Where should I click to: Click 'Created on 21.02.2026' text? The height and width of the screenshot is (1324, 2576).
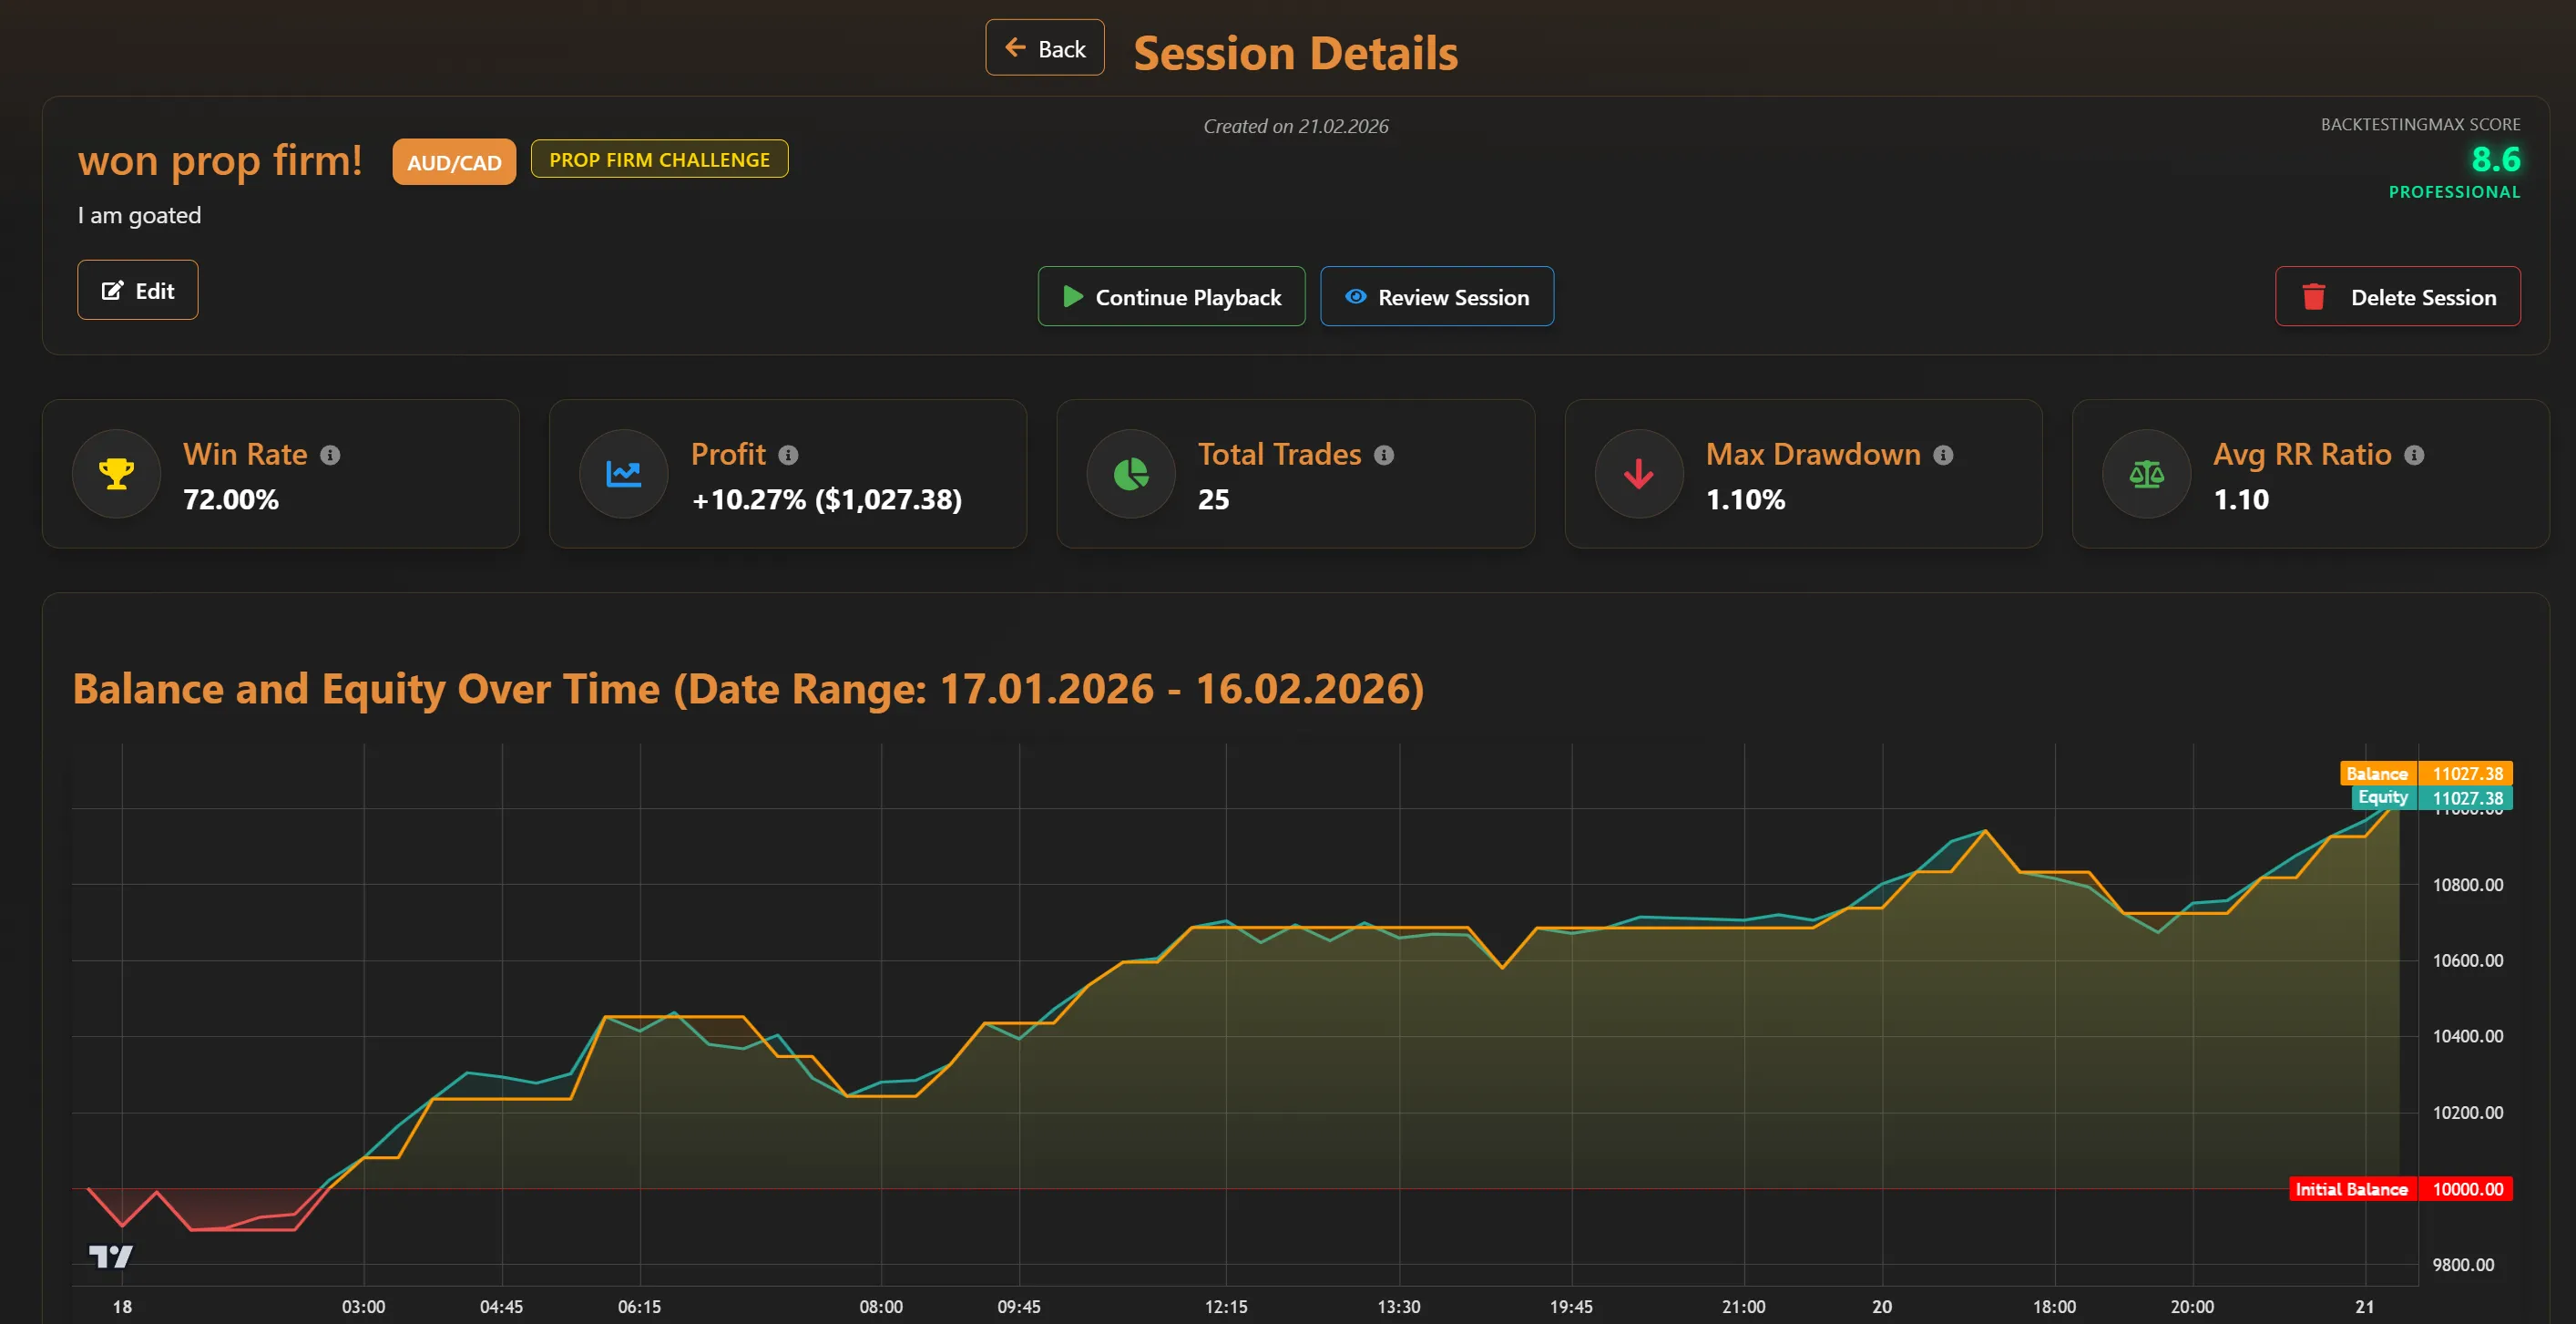coord(1296,126)
